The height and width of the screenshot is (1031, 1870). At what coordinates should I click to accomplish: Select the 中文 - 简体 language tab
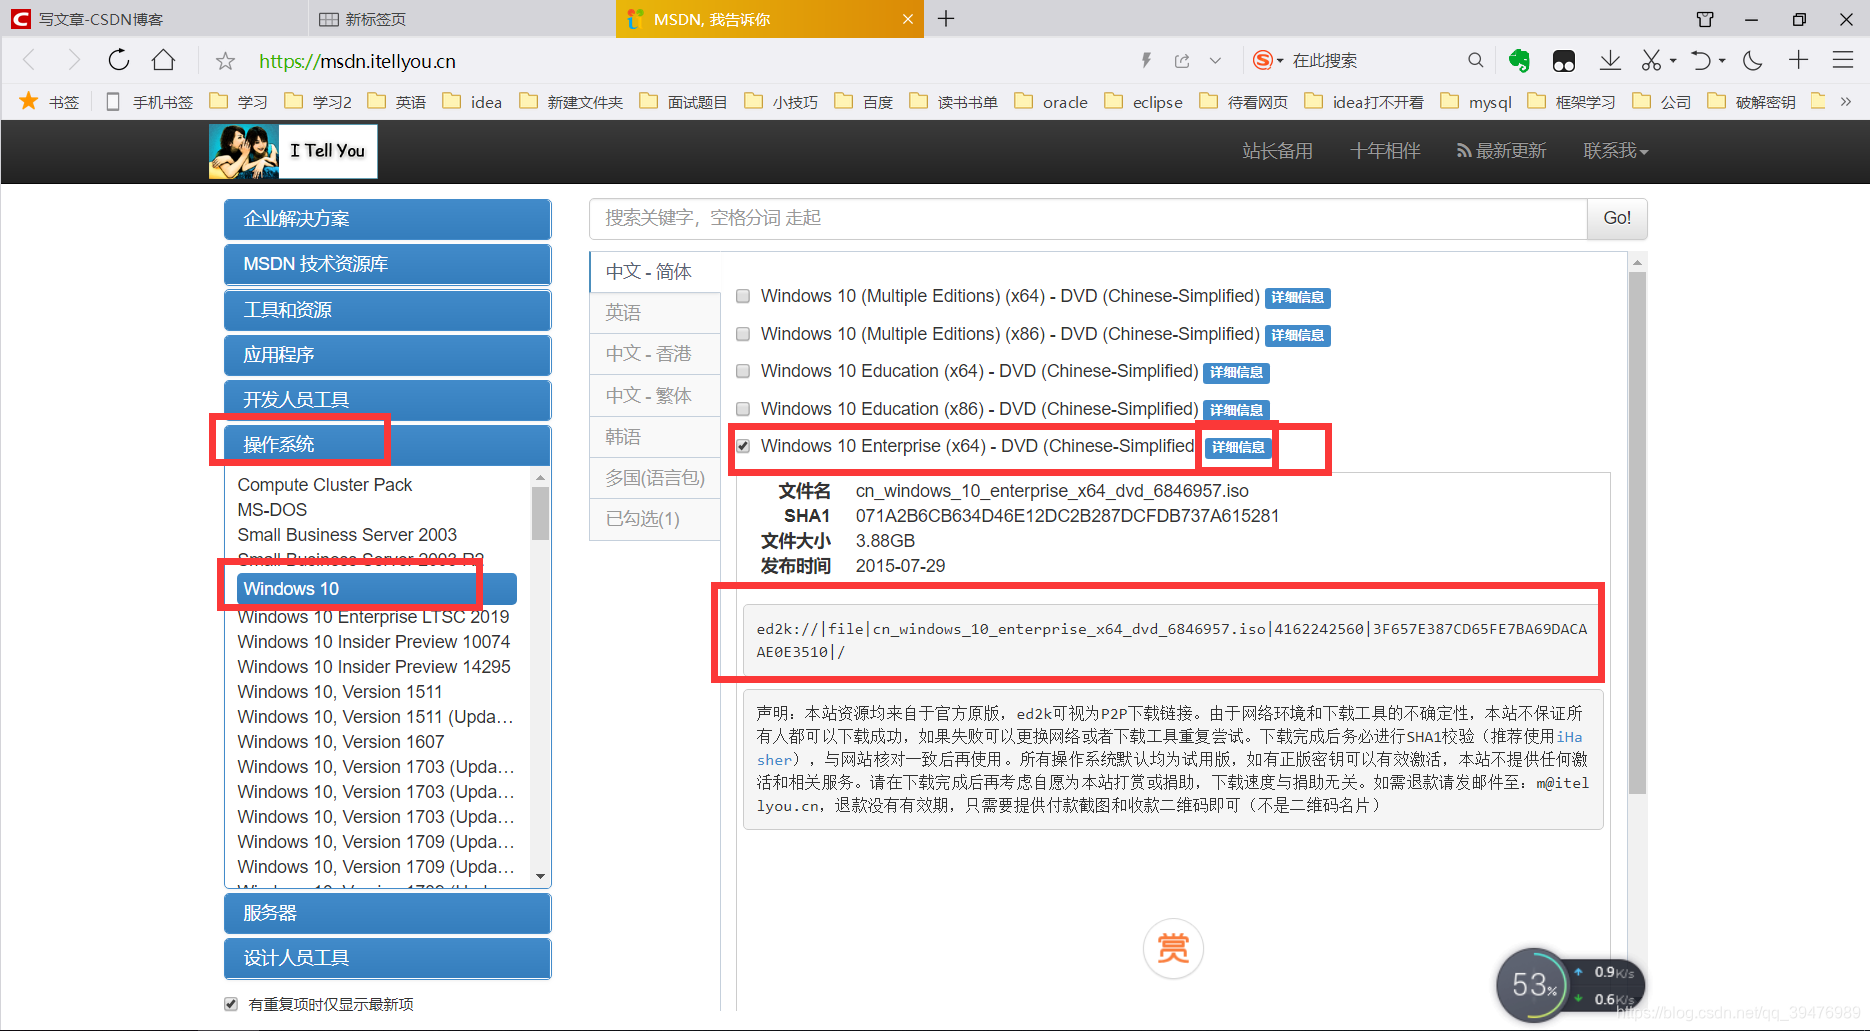point(655,272)
